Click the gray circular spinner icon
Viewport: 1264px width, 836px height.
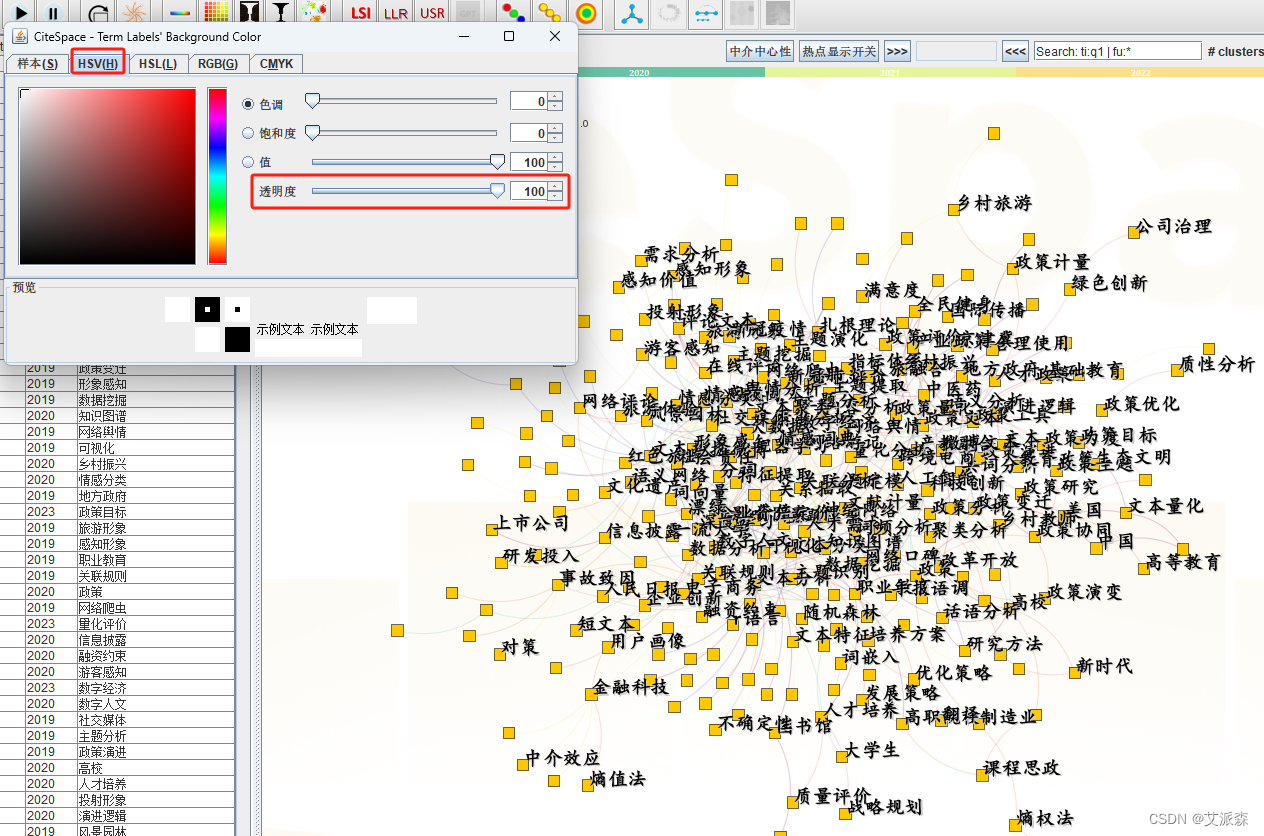point(668,13)
